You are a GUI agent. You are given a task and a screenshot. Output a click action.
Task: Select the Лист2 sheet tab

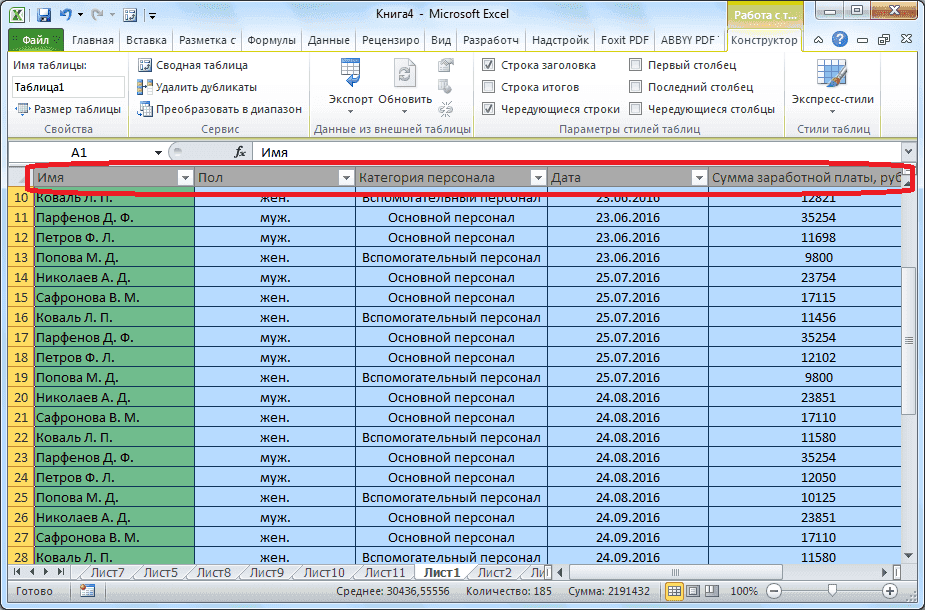pyautogui.click(x=495, y=573)
